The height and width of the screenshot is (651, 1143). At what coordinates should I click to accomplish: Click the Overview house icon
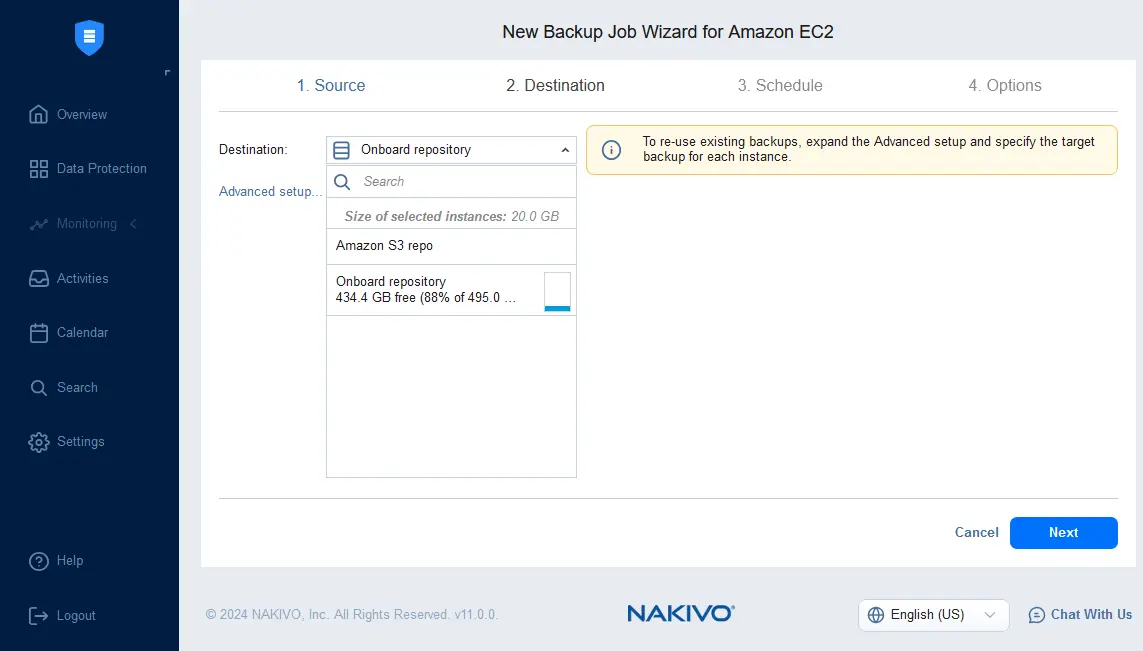click(x=39, y=114)
